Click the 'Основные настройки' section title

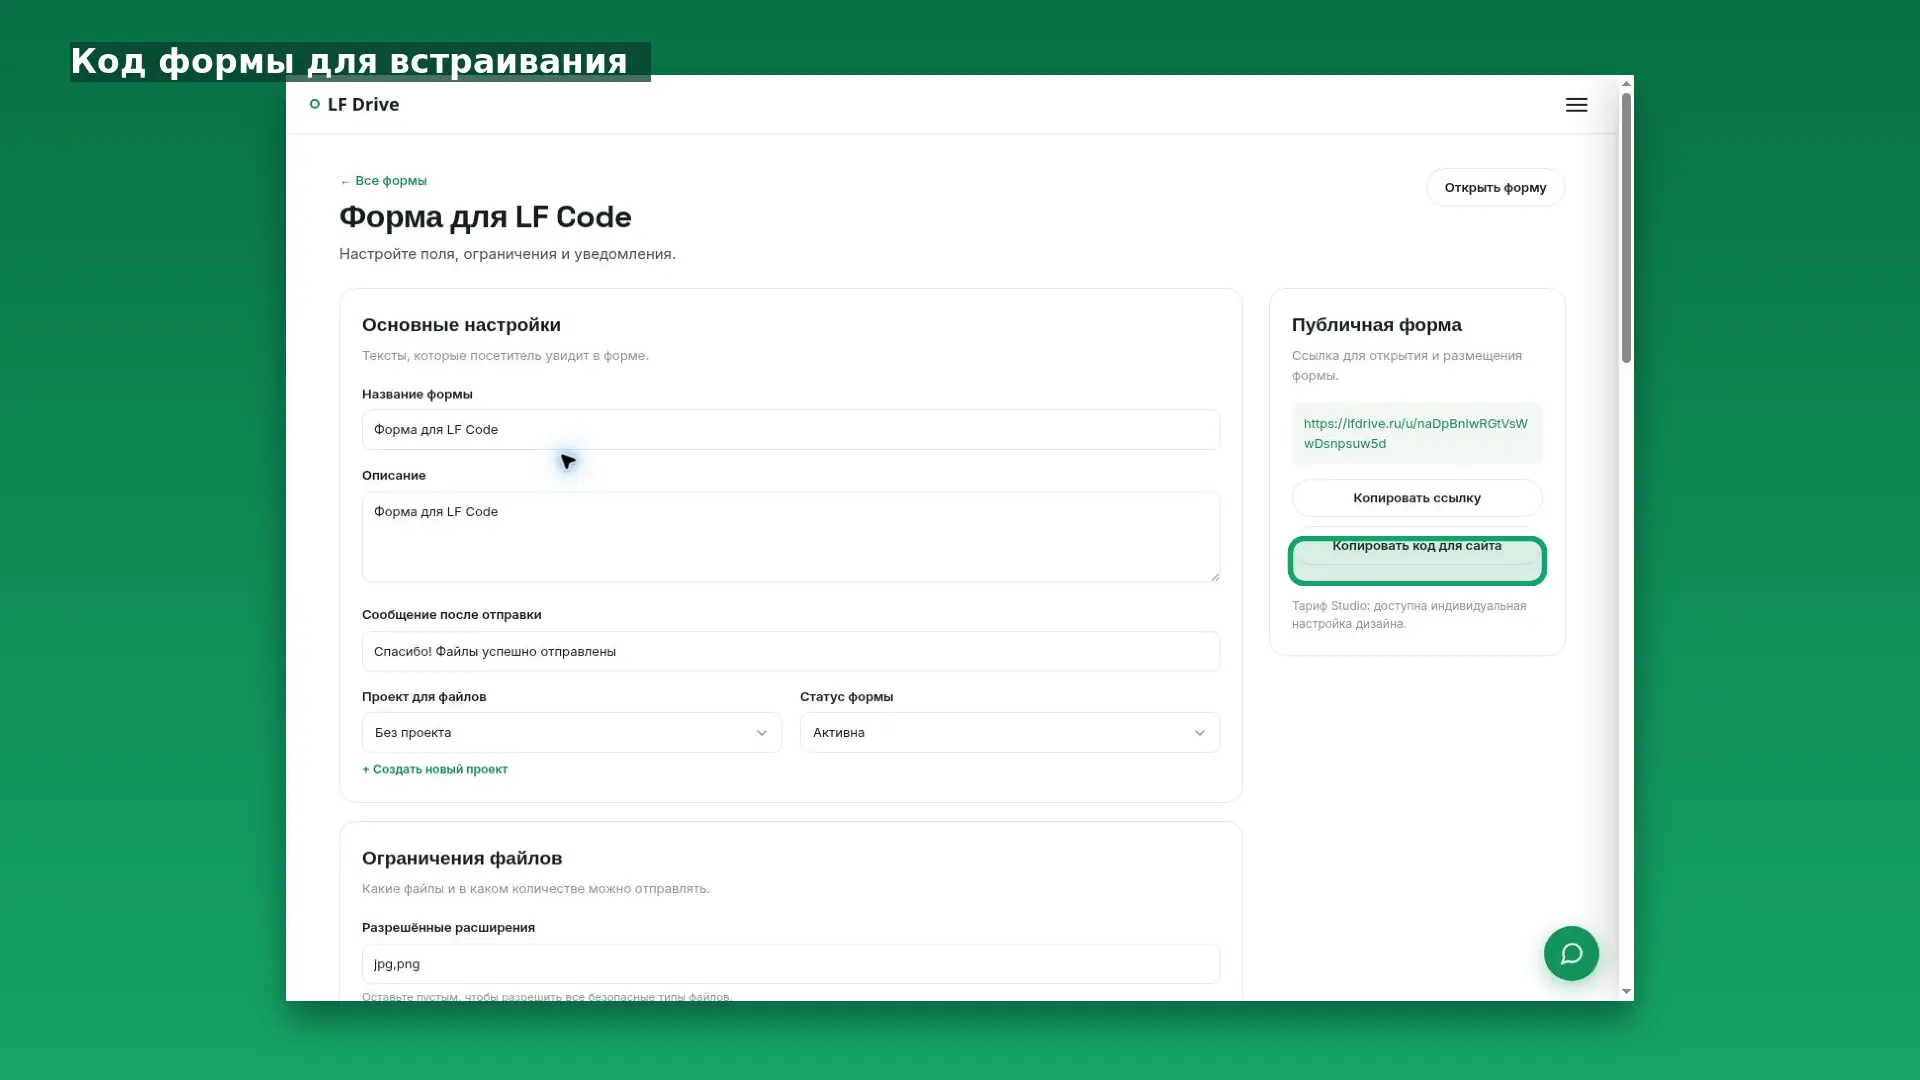tap(461, 325)
